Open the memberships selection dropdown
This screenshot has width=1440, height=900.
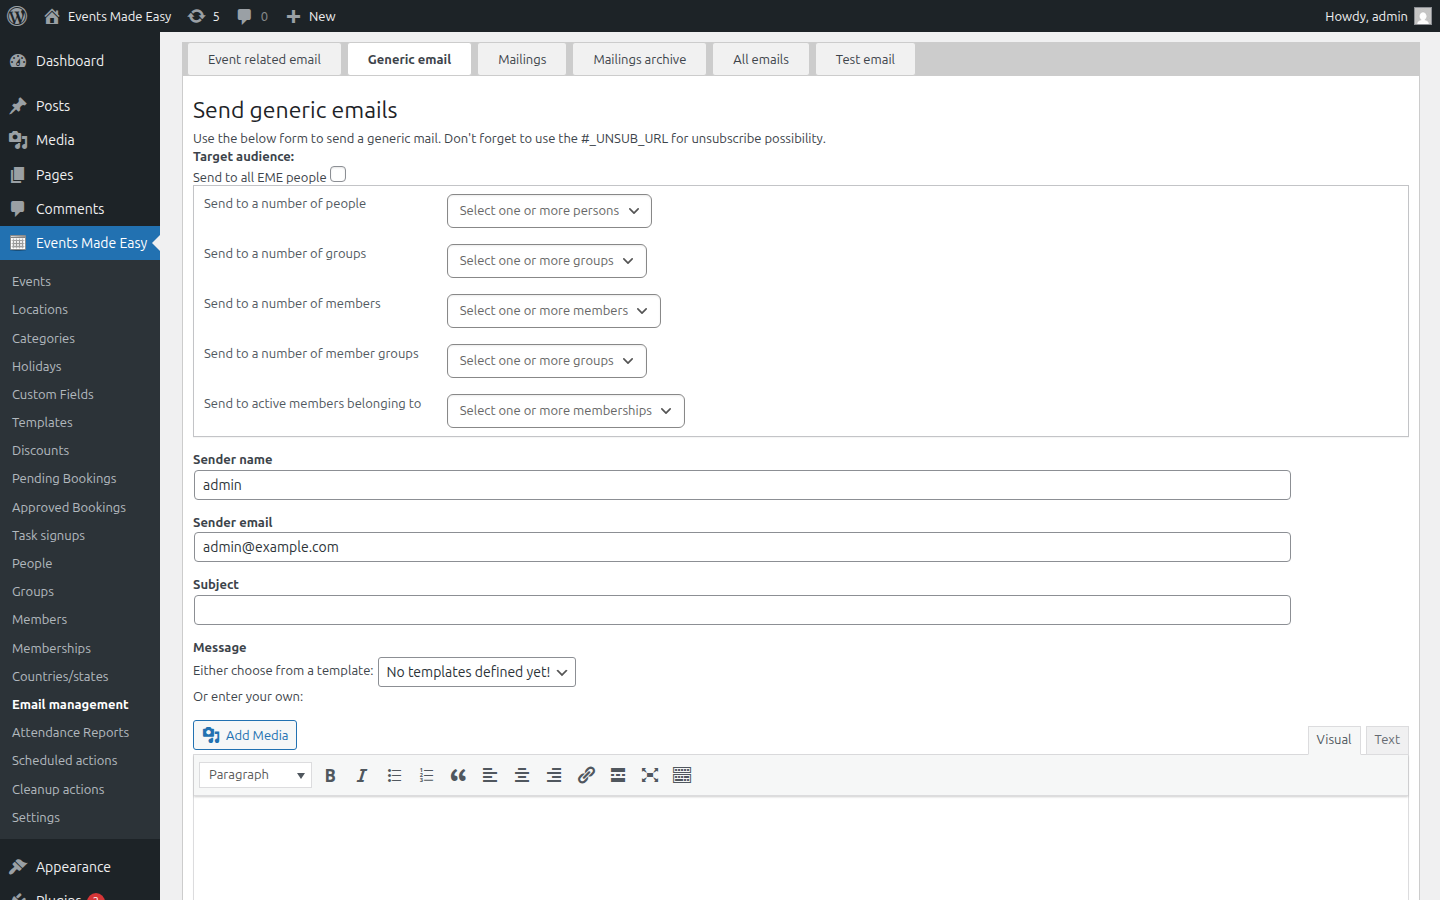pyautogui.click(x=565, y=410)
